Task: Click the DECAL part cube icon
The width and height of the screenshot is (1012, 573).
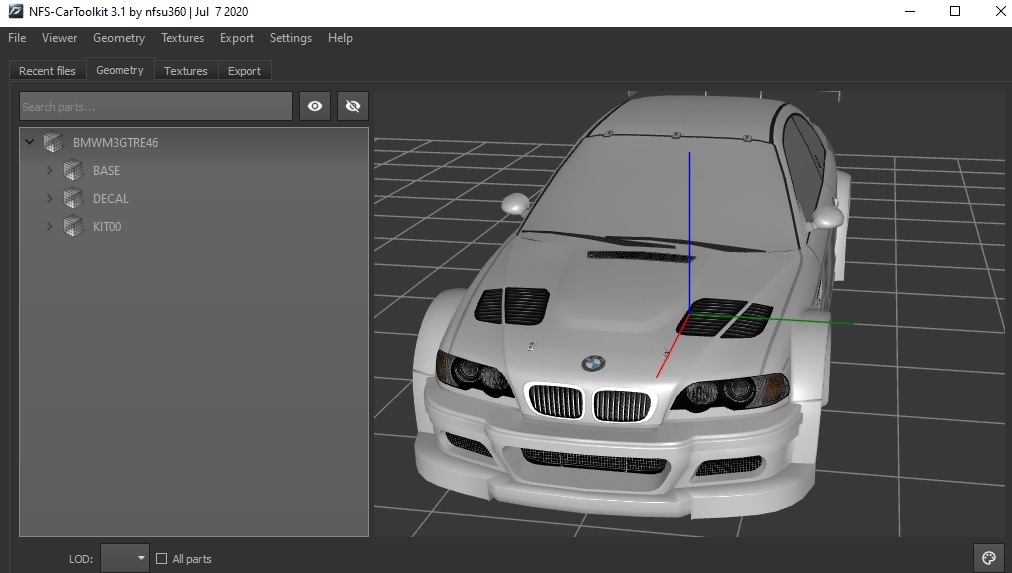Action: coord(73,199)
